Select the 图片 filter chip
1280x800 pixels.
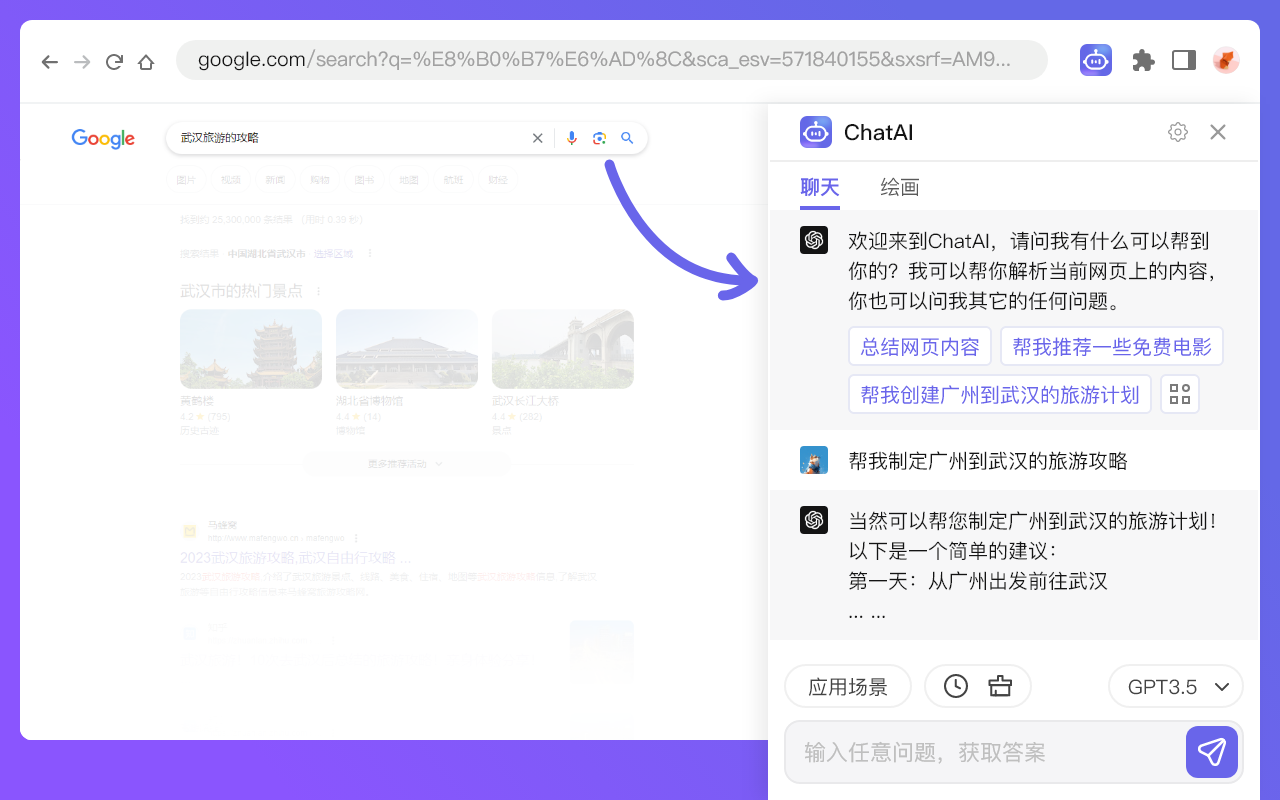tap(187, 180)
